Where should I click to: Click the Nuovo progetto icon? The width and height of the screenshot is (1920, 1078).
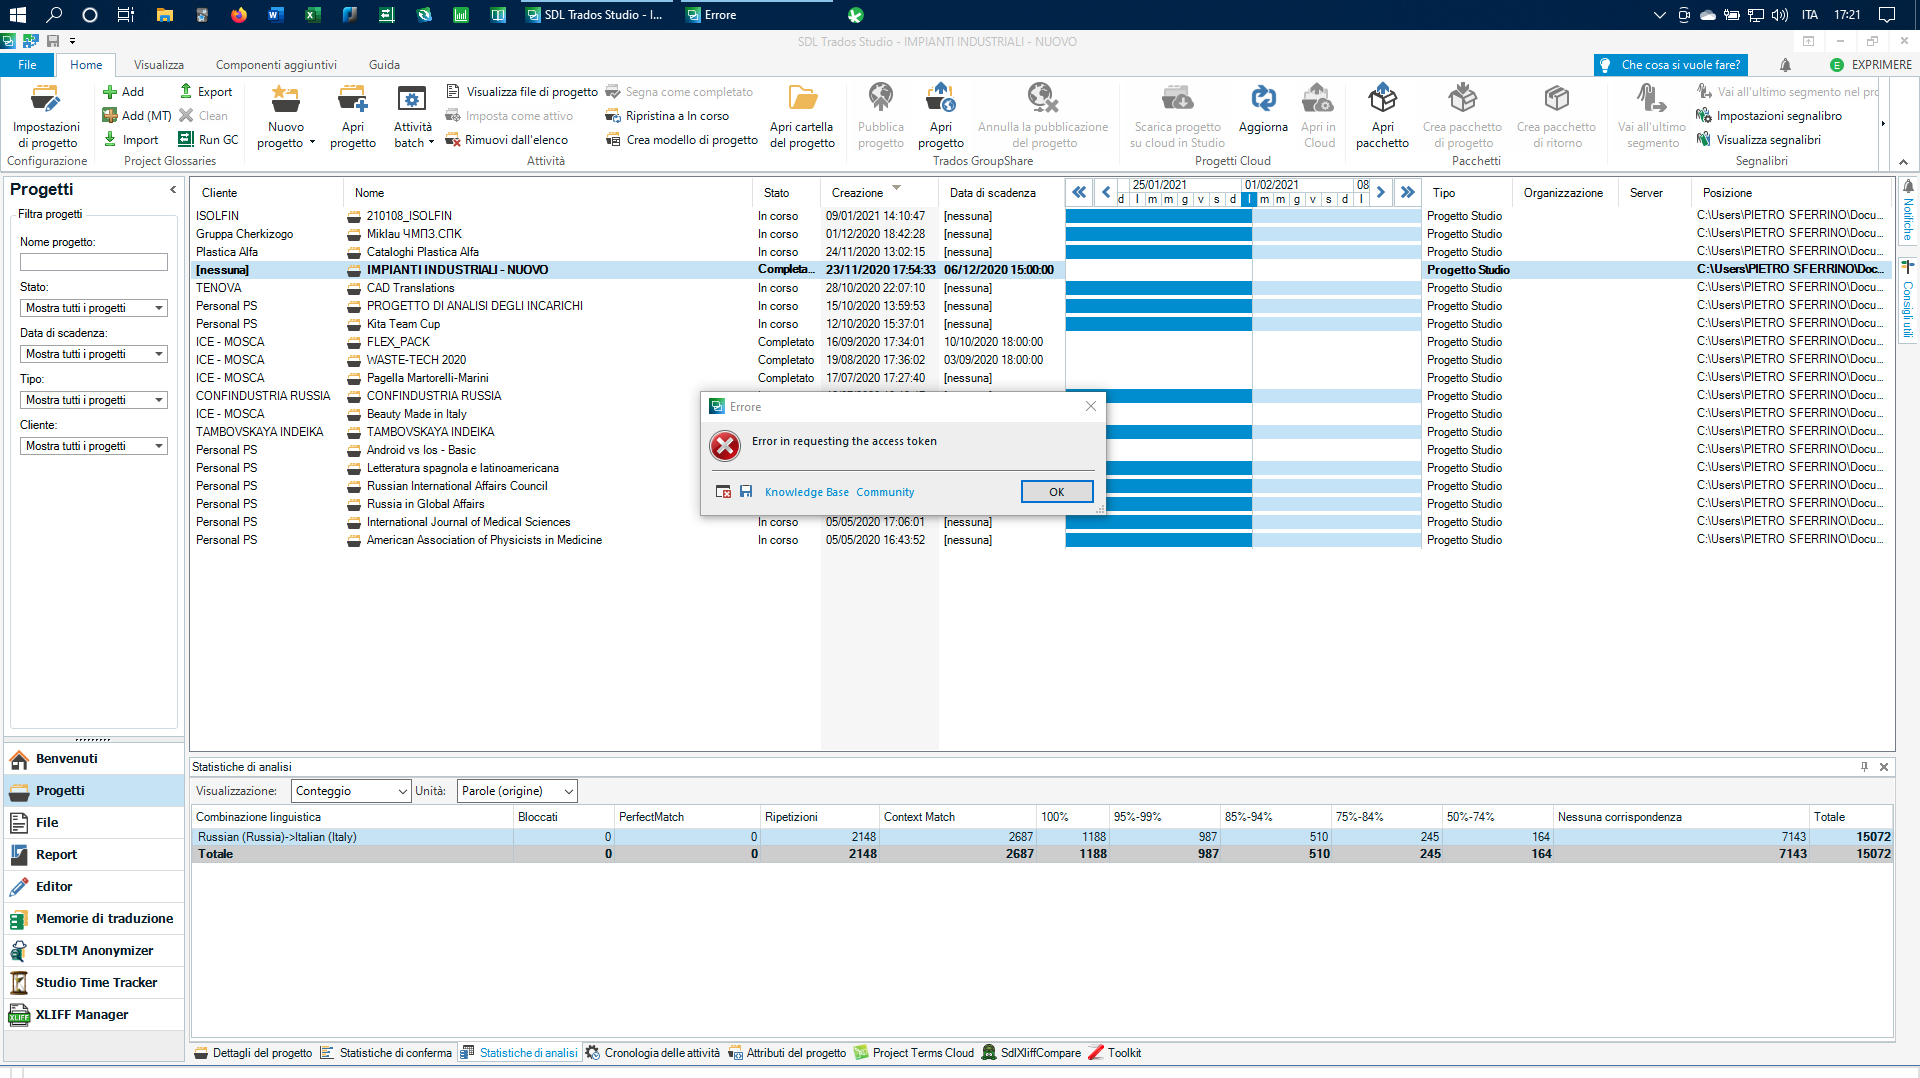286,100
